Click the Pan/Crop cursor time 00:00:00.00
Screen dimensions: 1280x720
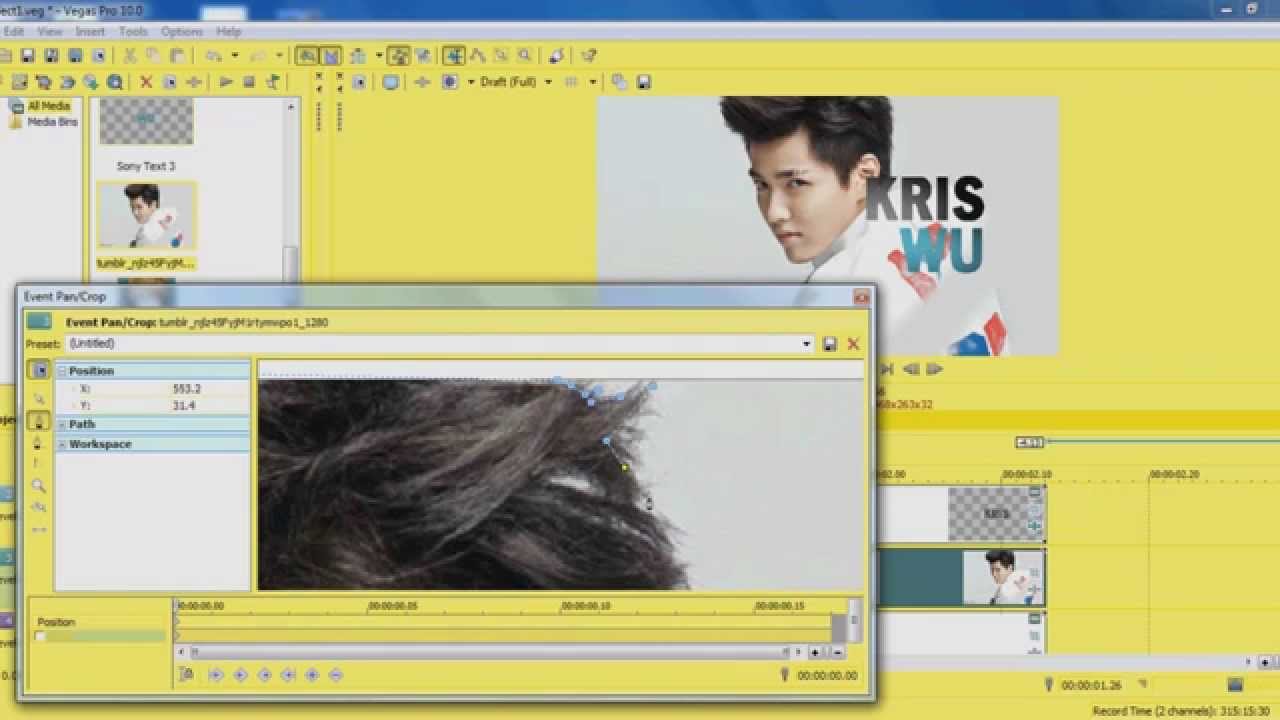tap(827, 676)
